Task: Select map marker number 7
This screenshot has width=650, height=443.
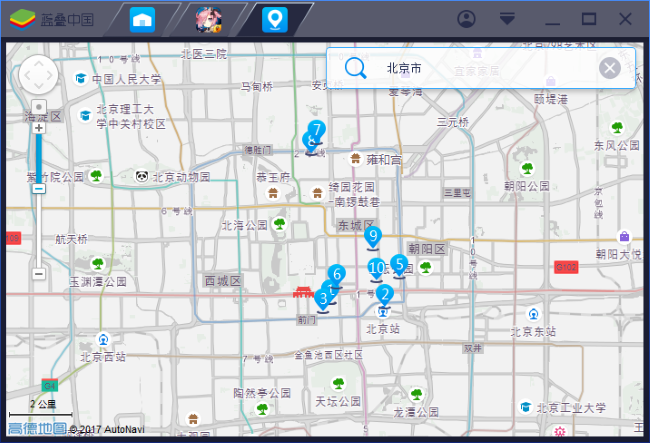Action: tap(317, 131)
